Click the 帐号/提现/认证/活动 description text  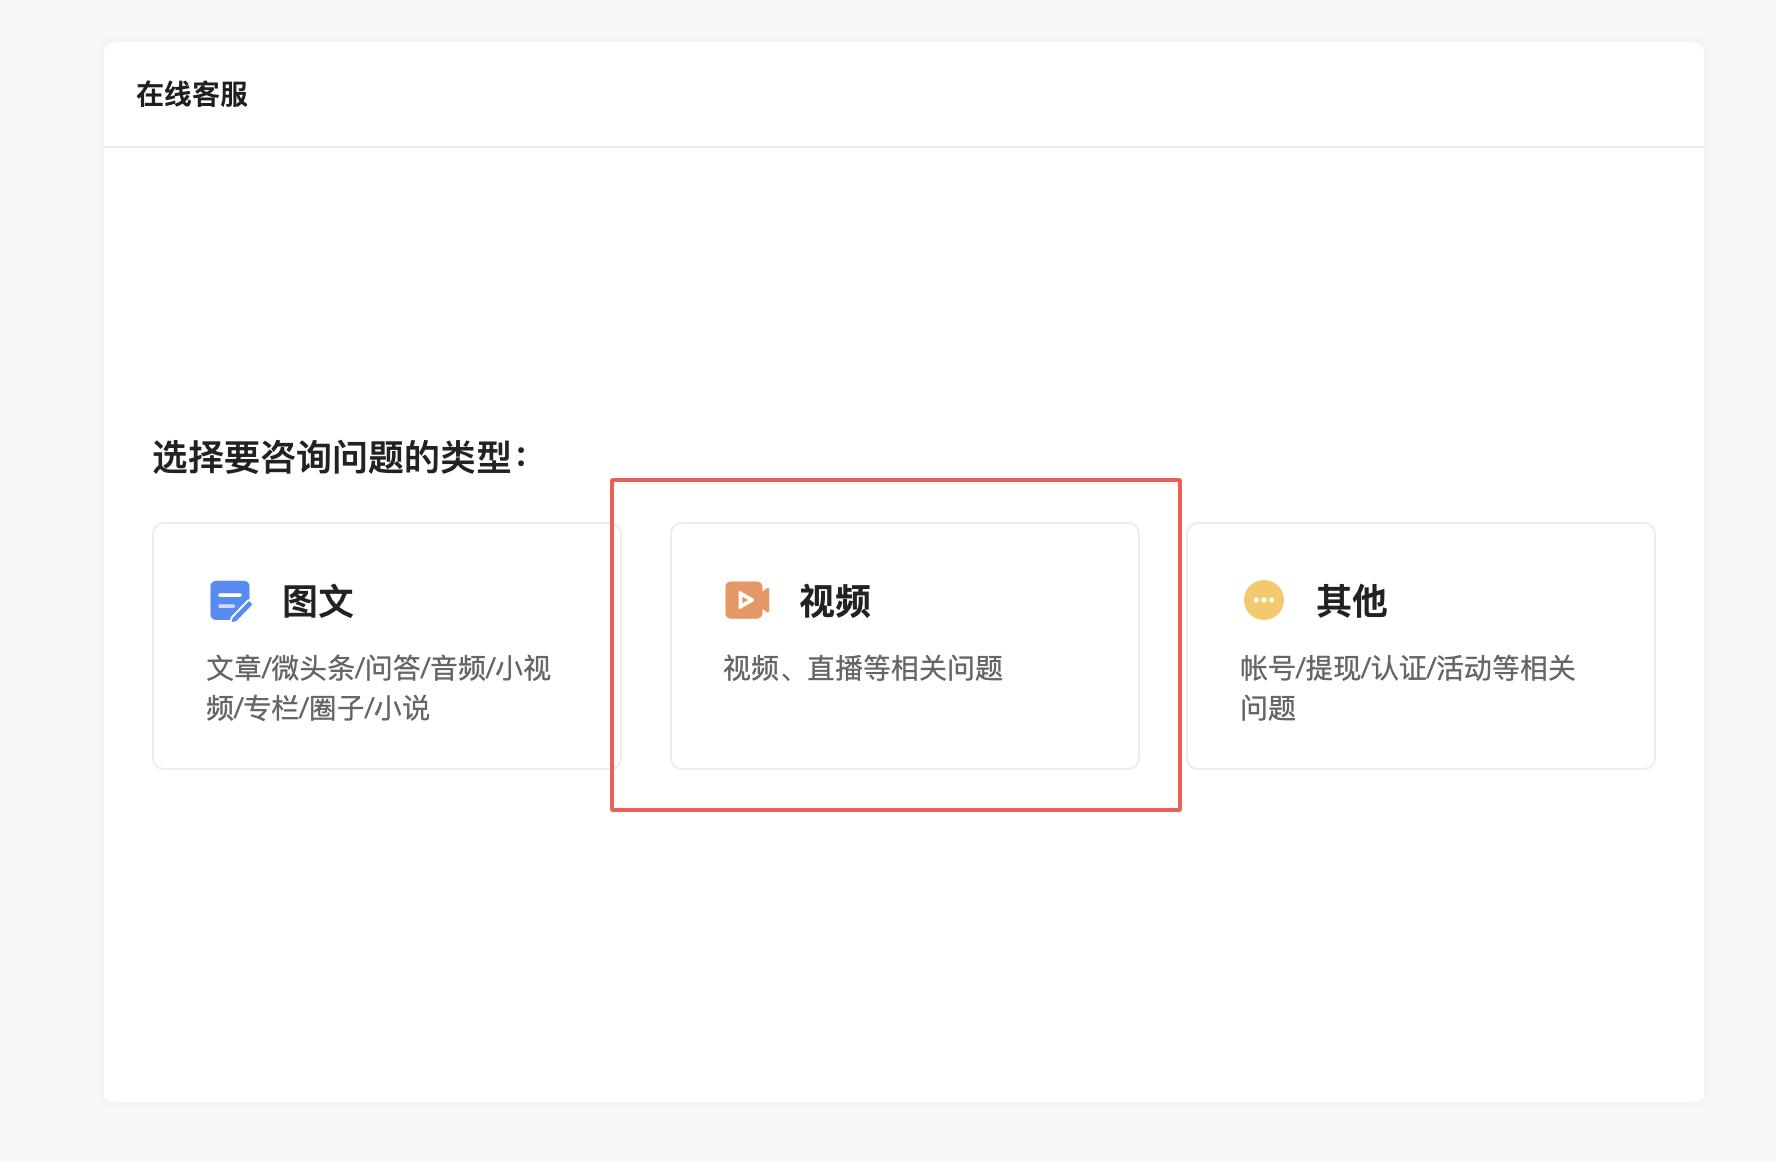pos(1405,670)
